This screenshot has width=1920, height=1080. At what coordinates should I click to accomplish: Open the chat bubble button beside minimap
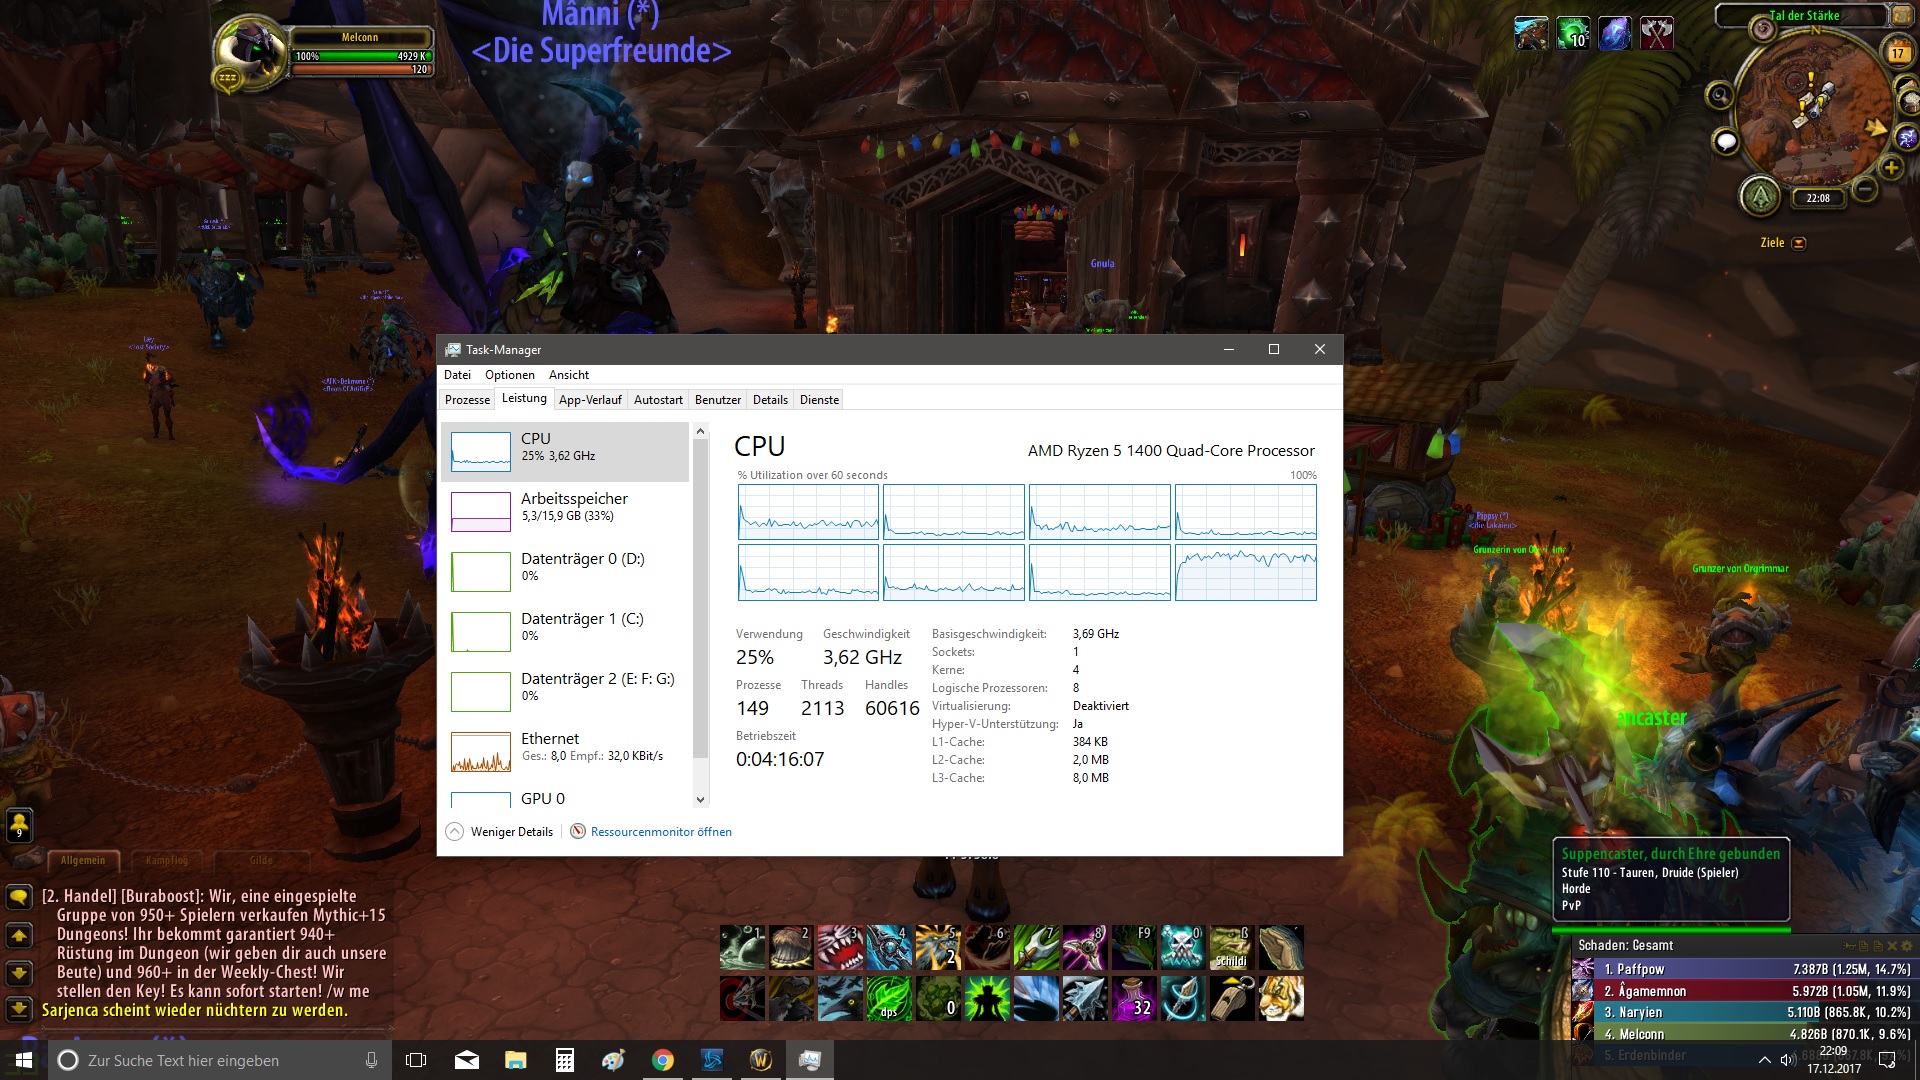tap(1726, 142)
